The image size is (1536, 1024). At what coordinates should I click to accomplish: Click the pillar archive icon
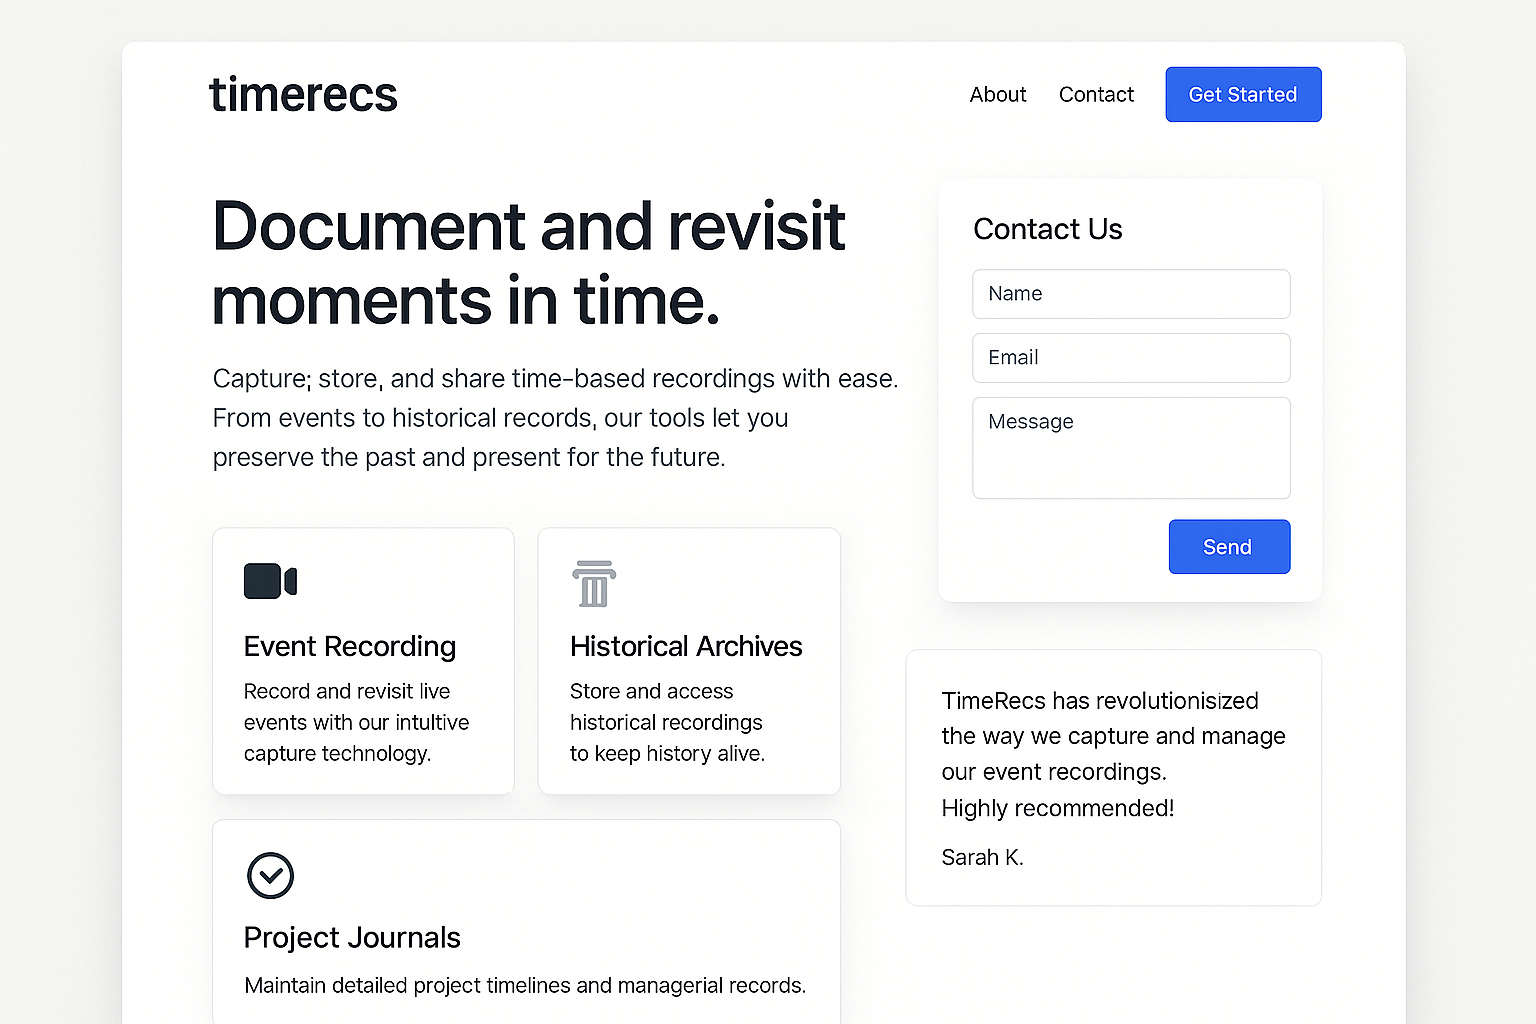tap(594, 584)
